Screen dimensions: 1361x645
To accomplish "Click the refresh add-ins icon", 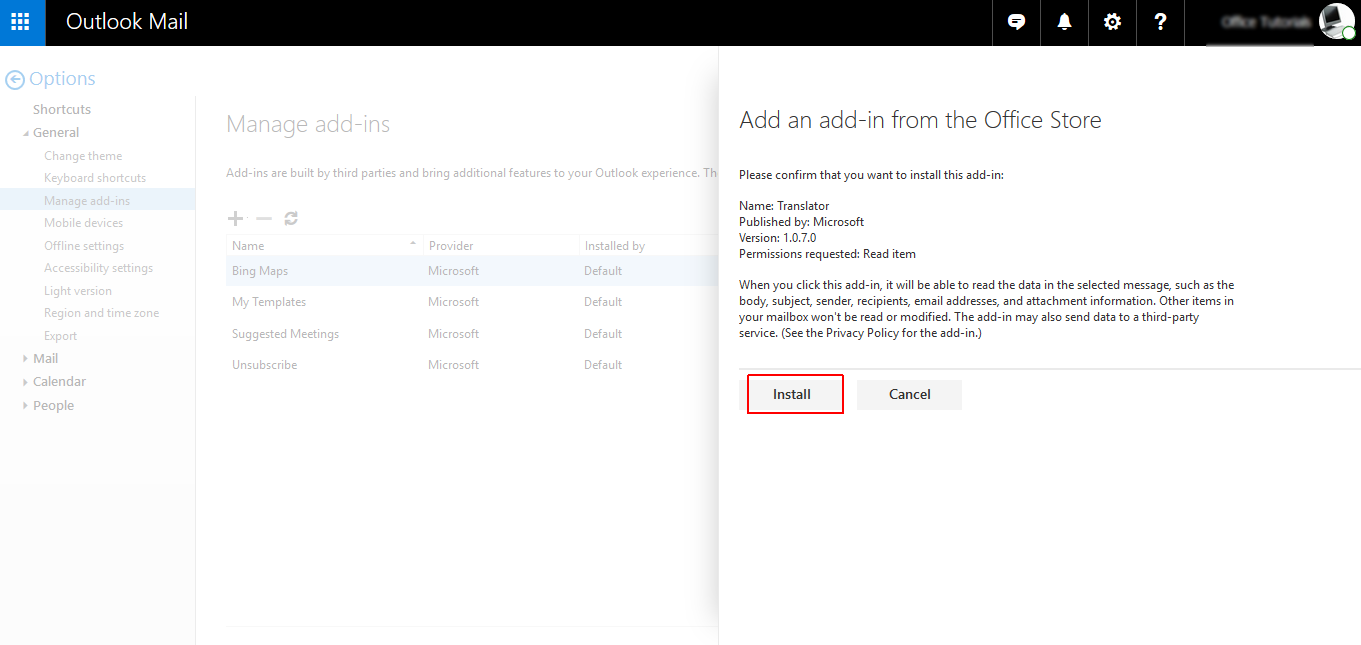I will tap(291, 218).
